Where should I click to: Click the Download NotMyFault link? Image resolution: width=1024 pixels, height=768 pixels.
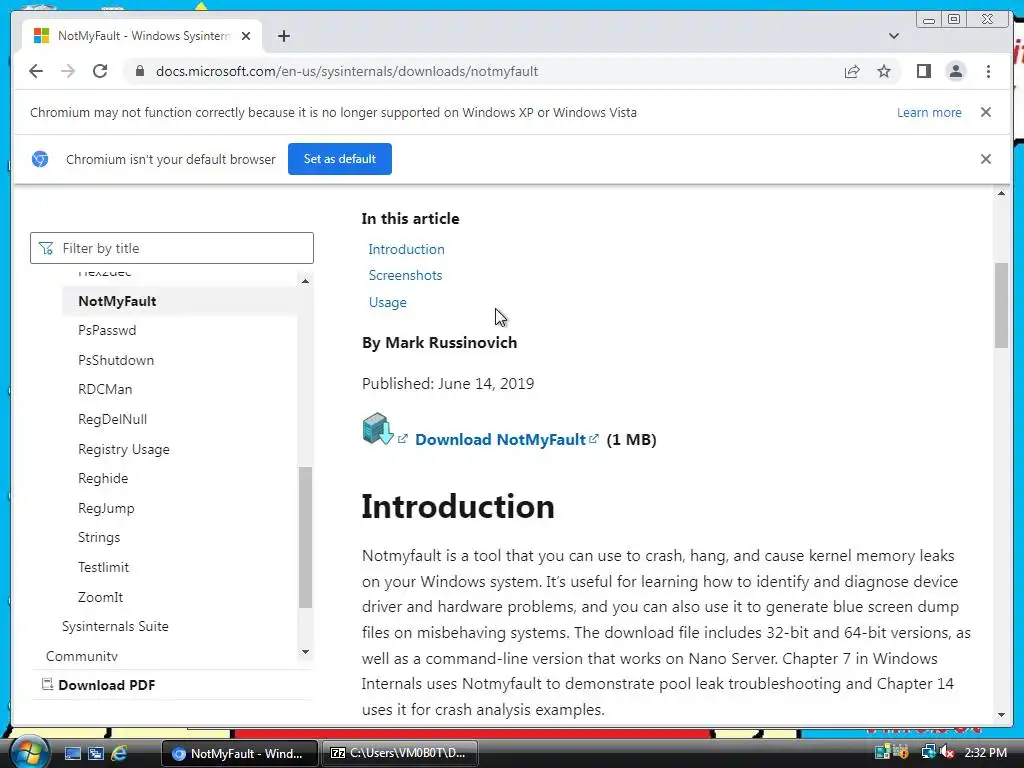point(500,440)
